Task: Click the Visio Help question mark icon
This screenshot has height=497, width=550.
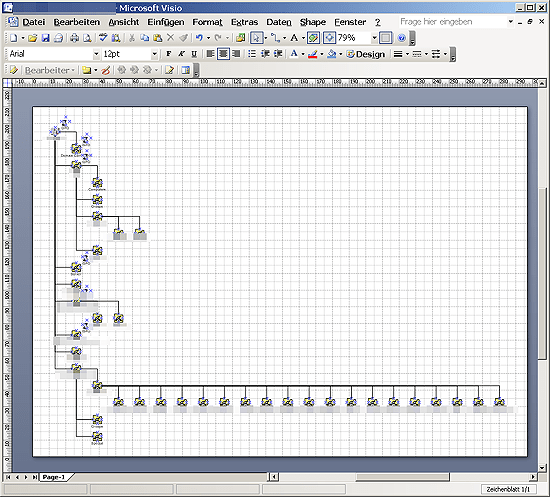Action: 402,38
